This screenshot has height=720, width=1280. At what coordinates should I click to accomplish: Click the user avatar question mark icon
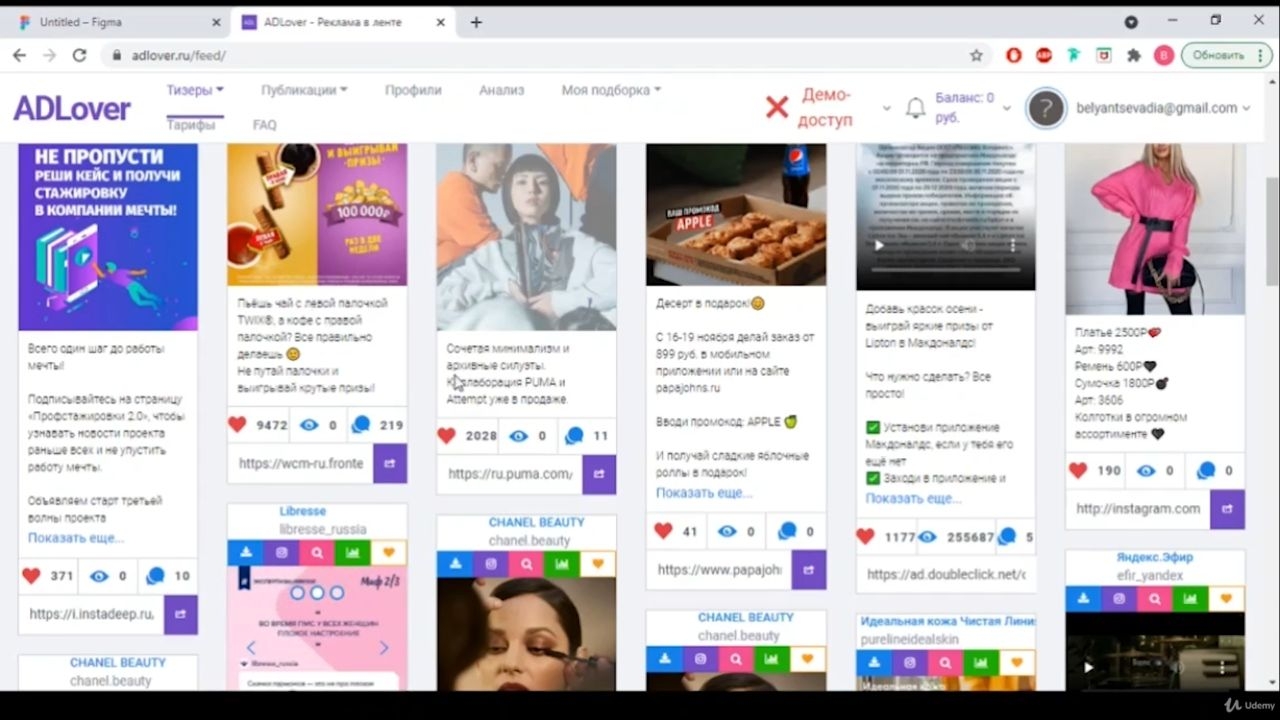(1046, 108)
